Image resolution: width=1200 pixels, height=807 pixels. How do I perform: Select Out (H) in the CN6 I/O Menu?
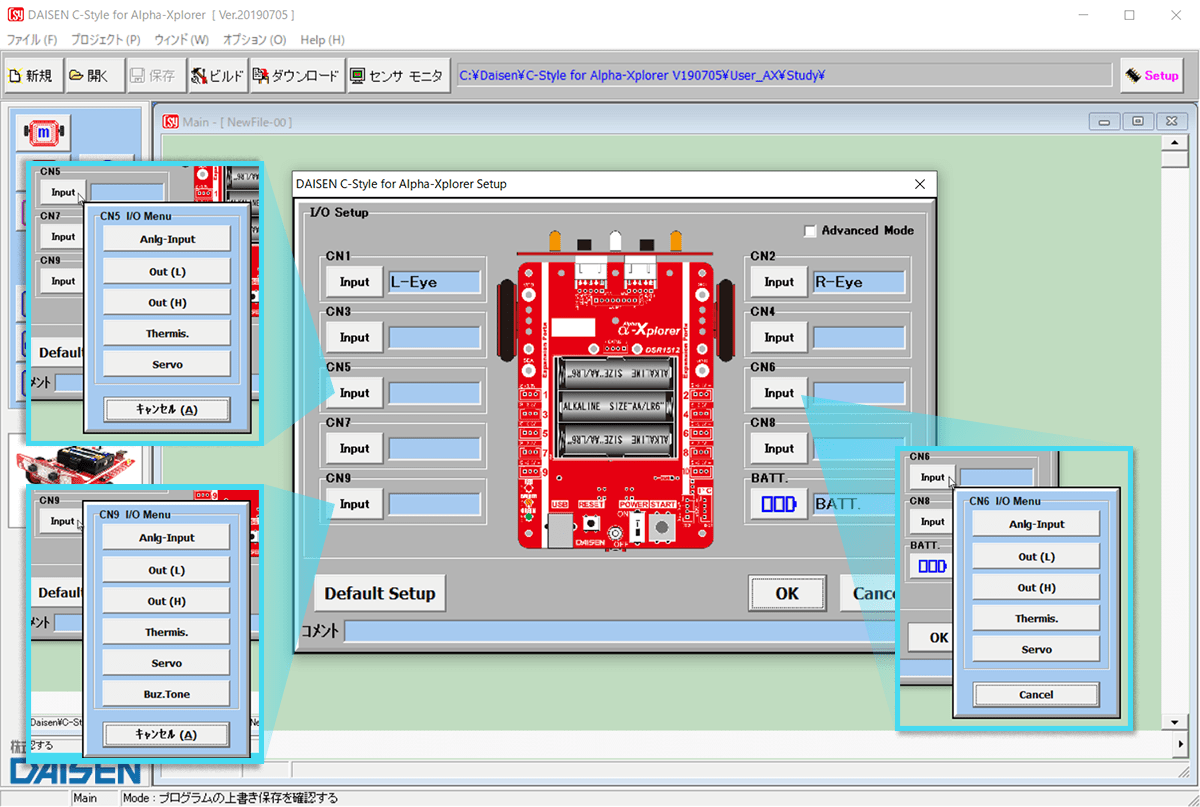point(1036,588)
